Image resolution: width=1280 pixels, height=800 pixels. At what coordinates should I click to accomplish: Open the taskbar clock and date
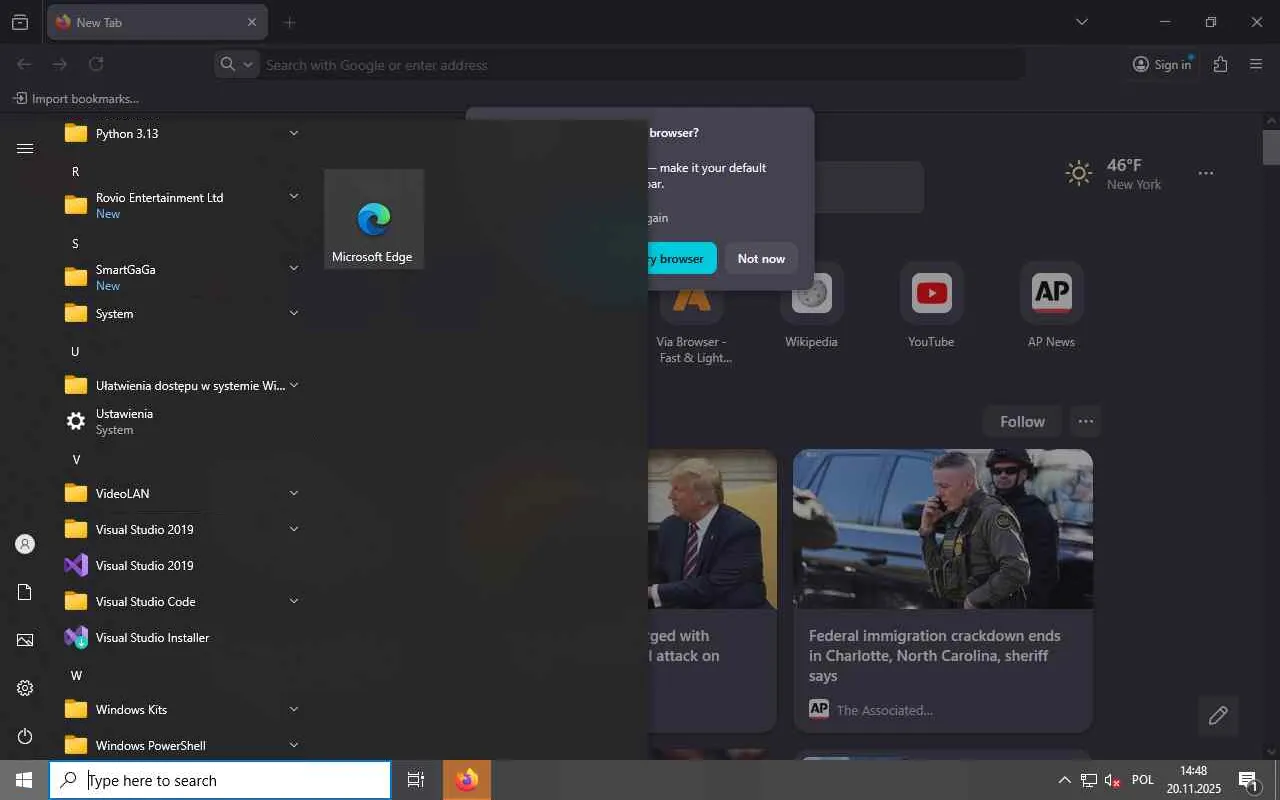click(1194, 780)
